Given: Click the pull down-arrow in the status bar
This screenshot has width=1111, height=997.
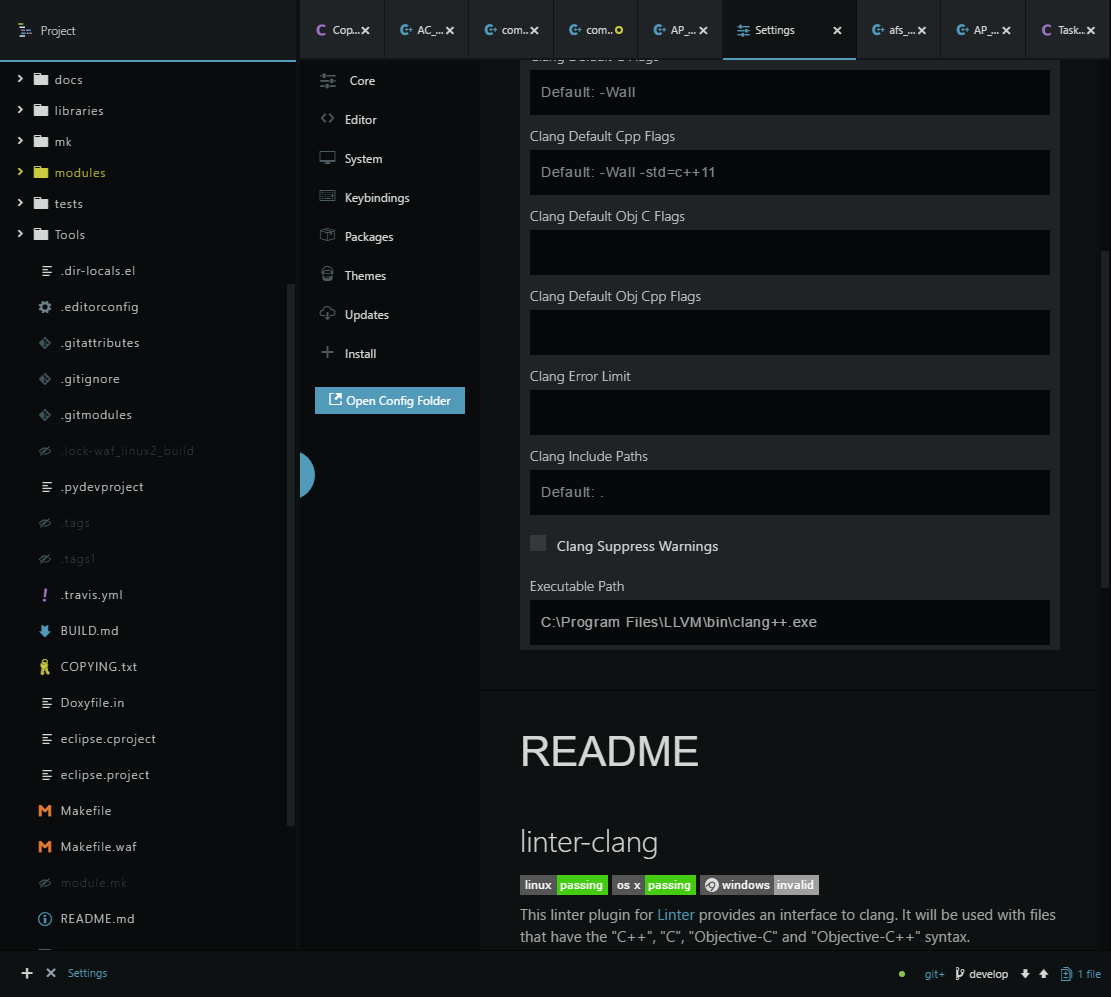Looking at the screenshot, I should (1024, 973).
